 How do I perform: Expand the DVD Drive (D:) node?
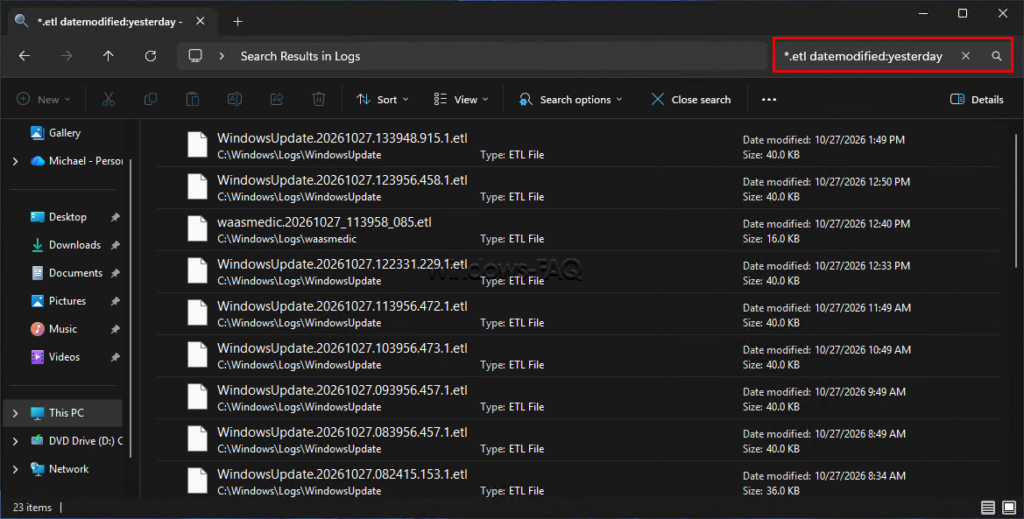point(15,441)
